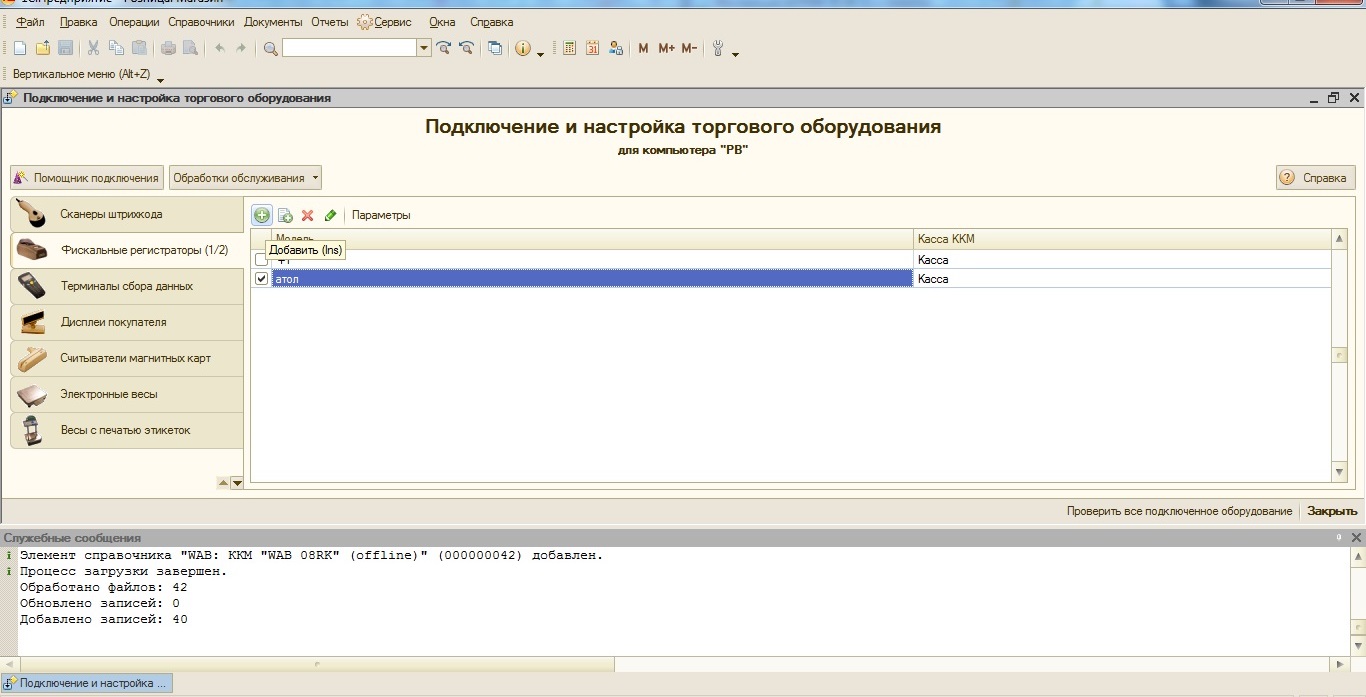This screenshot has width=1366, height=697.
Task: Click the Касса cell in the атол row
Action: 1122,279
